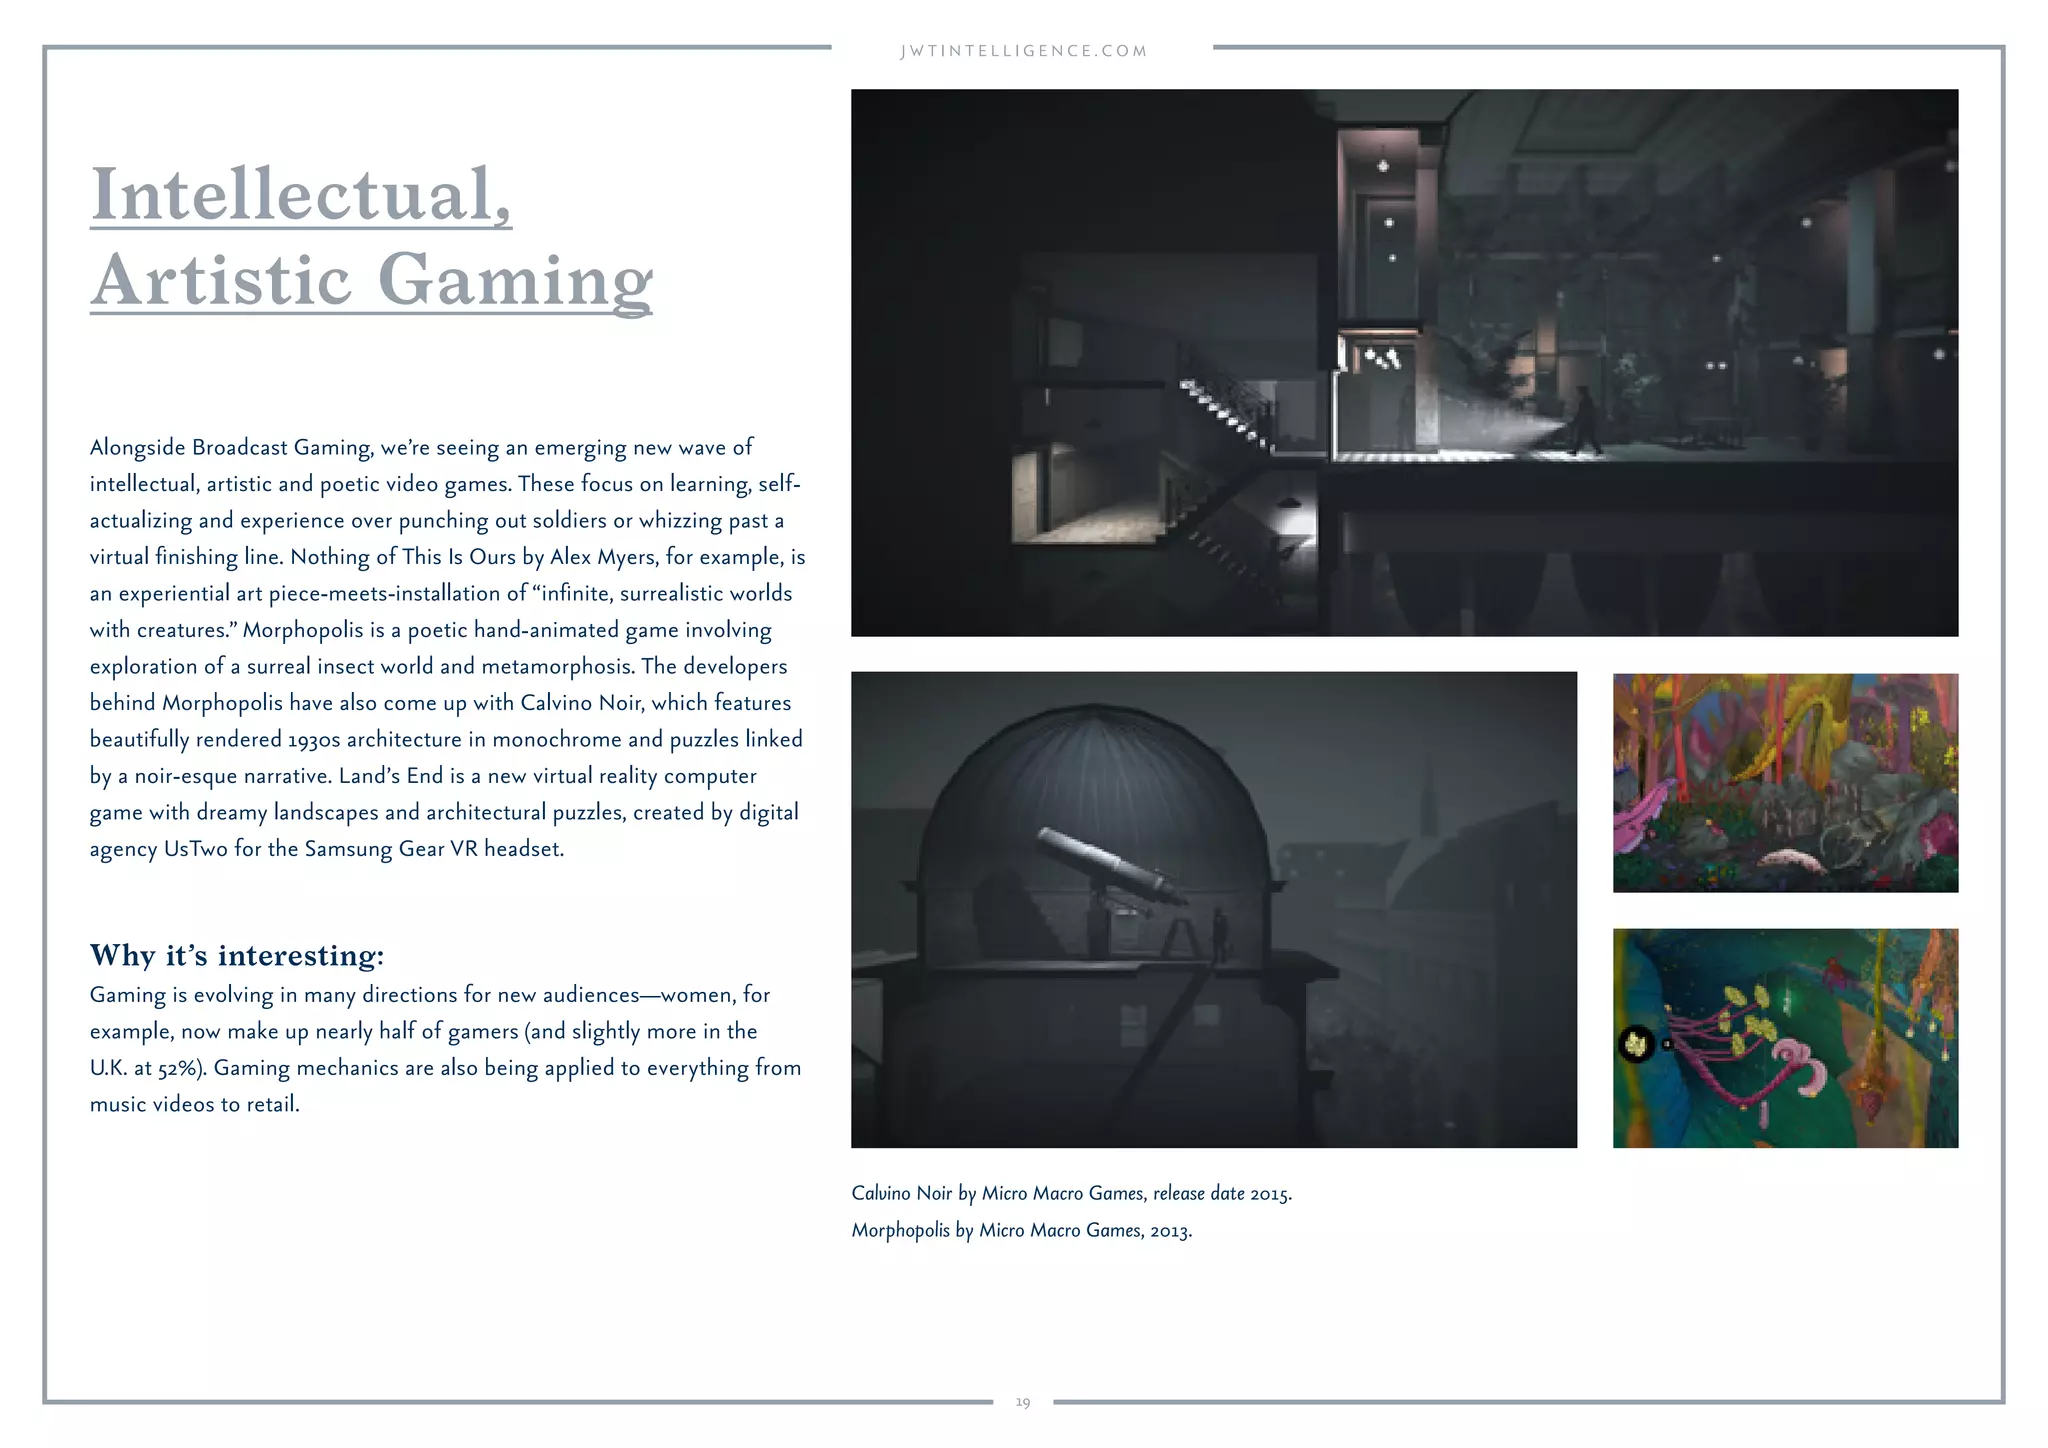Viewport: 2048px width, 1448px height.
Task: Click the 'Why it's interesting:' subheading
Action: 237,955
